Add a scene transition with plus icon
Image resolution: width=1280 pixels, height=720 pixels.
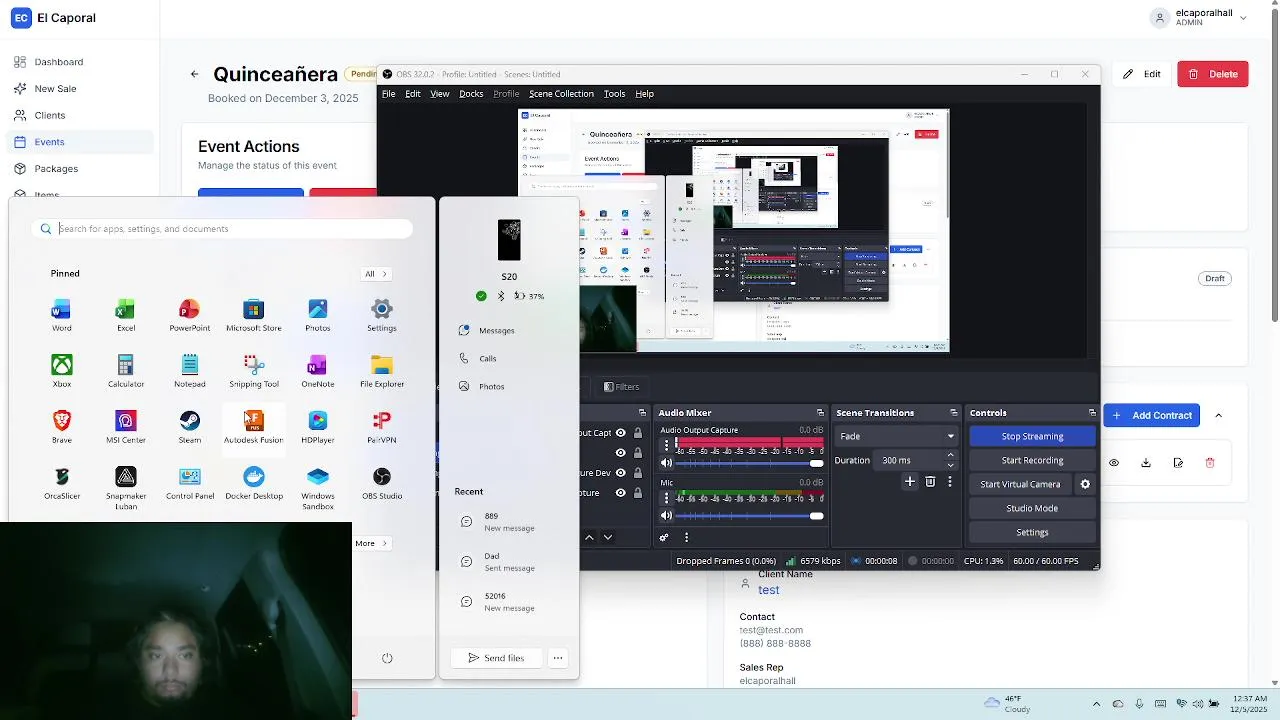[x=910, y=482]
